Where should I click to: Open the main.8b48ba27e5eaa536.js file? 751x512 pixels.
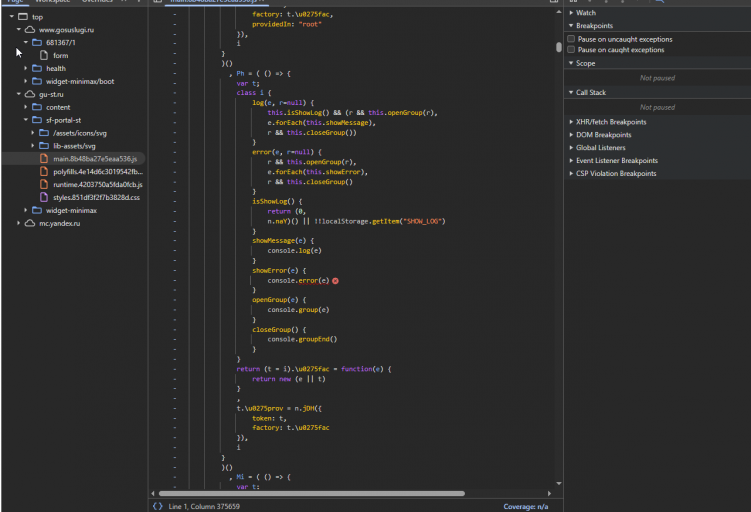tap(95, 159)
